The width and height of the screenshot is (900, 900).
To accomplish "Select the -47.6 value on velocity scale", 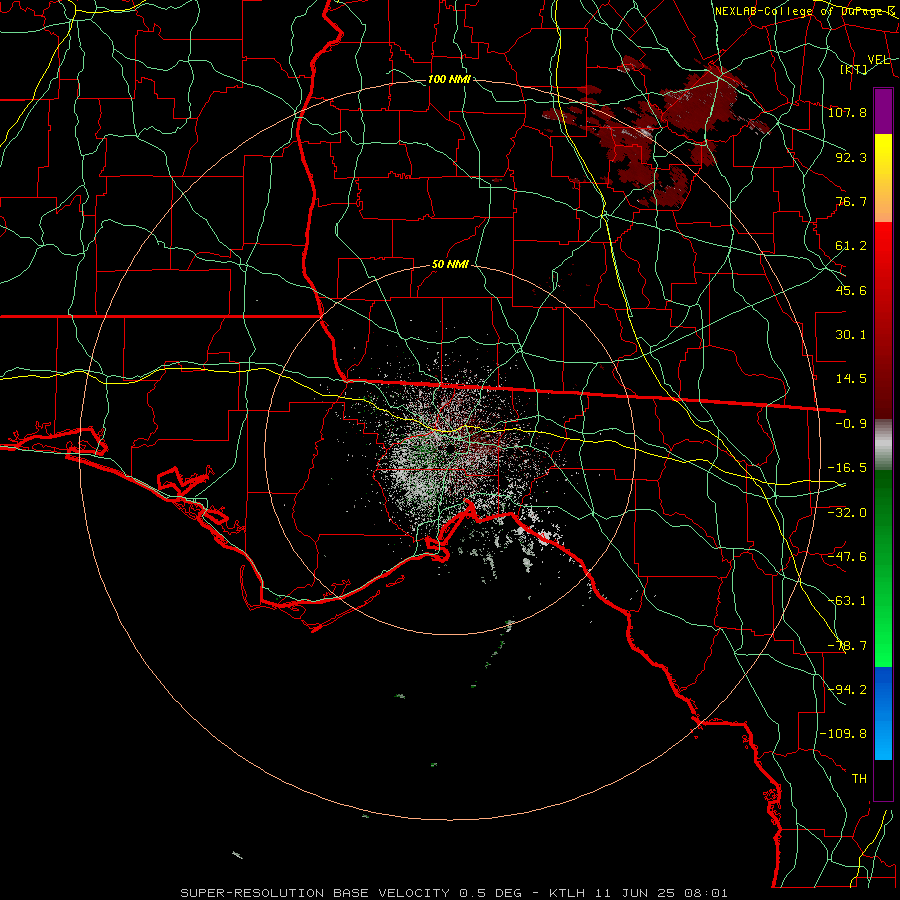I will pyautogui.click(x=847, y=557).
